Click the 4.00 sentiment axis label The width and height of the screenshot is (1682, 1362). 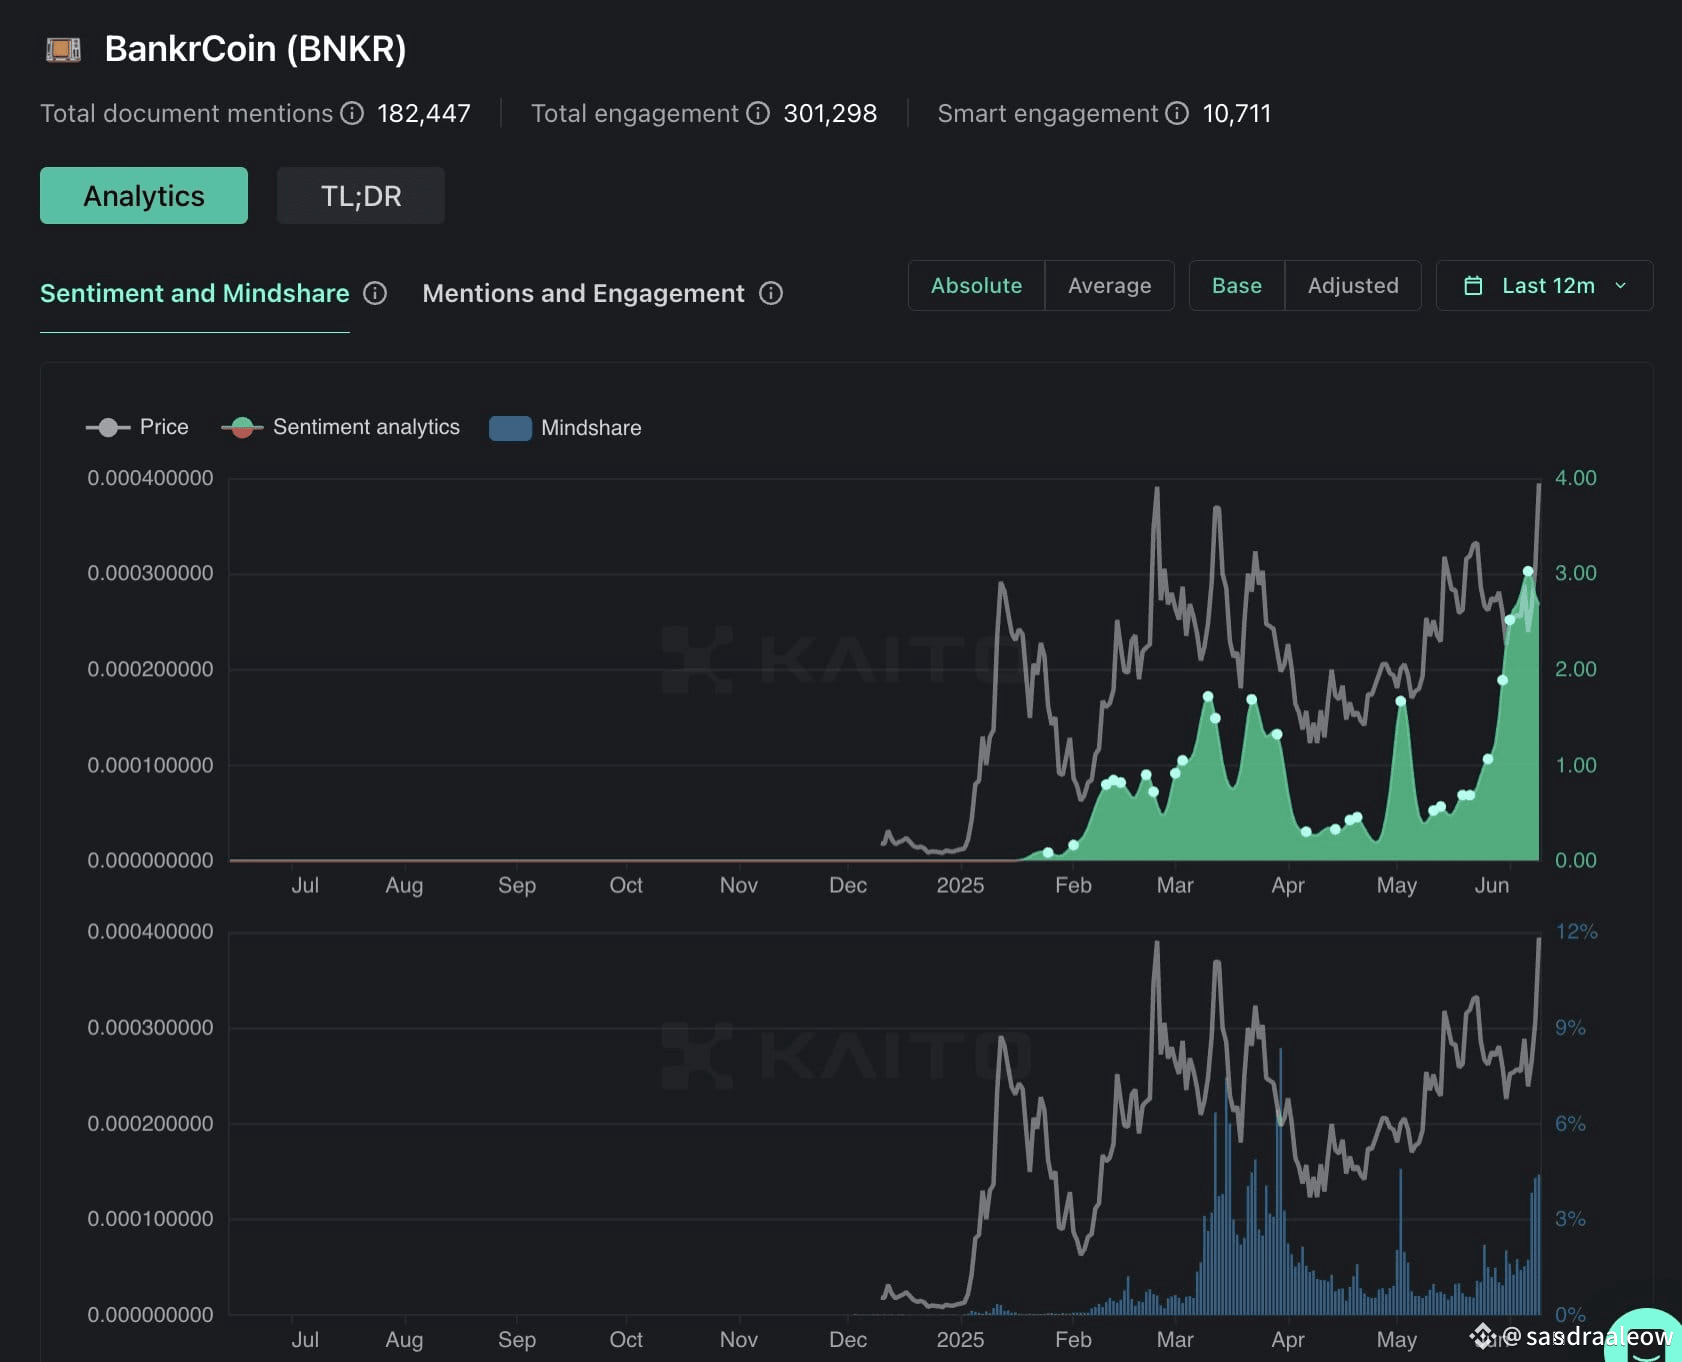click(x=1576, y=478)
